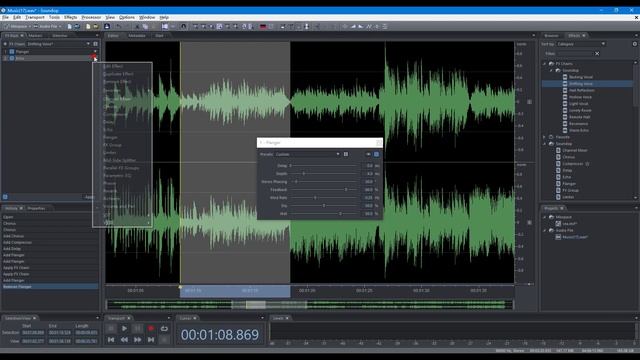The width and height of the screenshot is (640, 360).
Task: Select Parametric EQ in context menu
Action: pyautogui.click(x=117, y=176)
